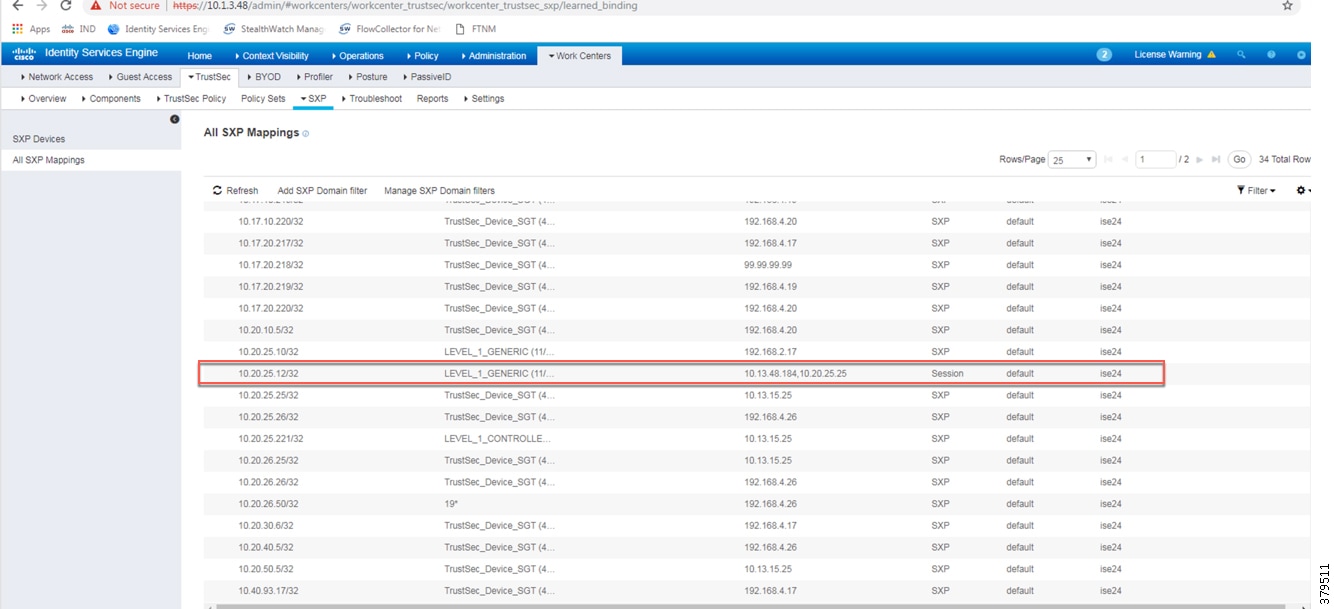Open the notifications badge showing 2
The width and height of the screenshot is (1334, 609).
[x=1104, y=55]
